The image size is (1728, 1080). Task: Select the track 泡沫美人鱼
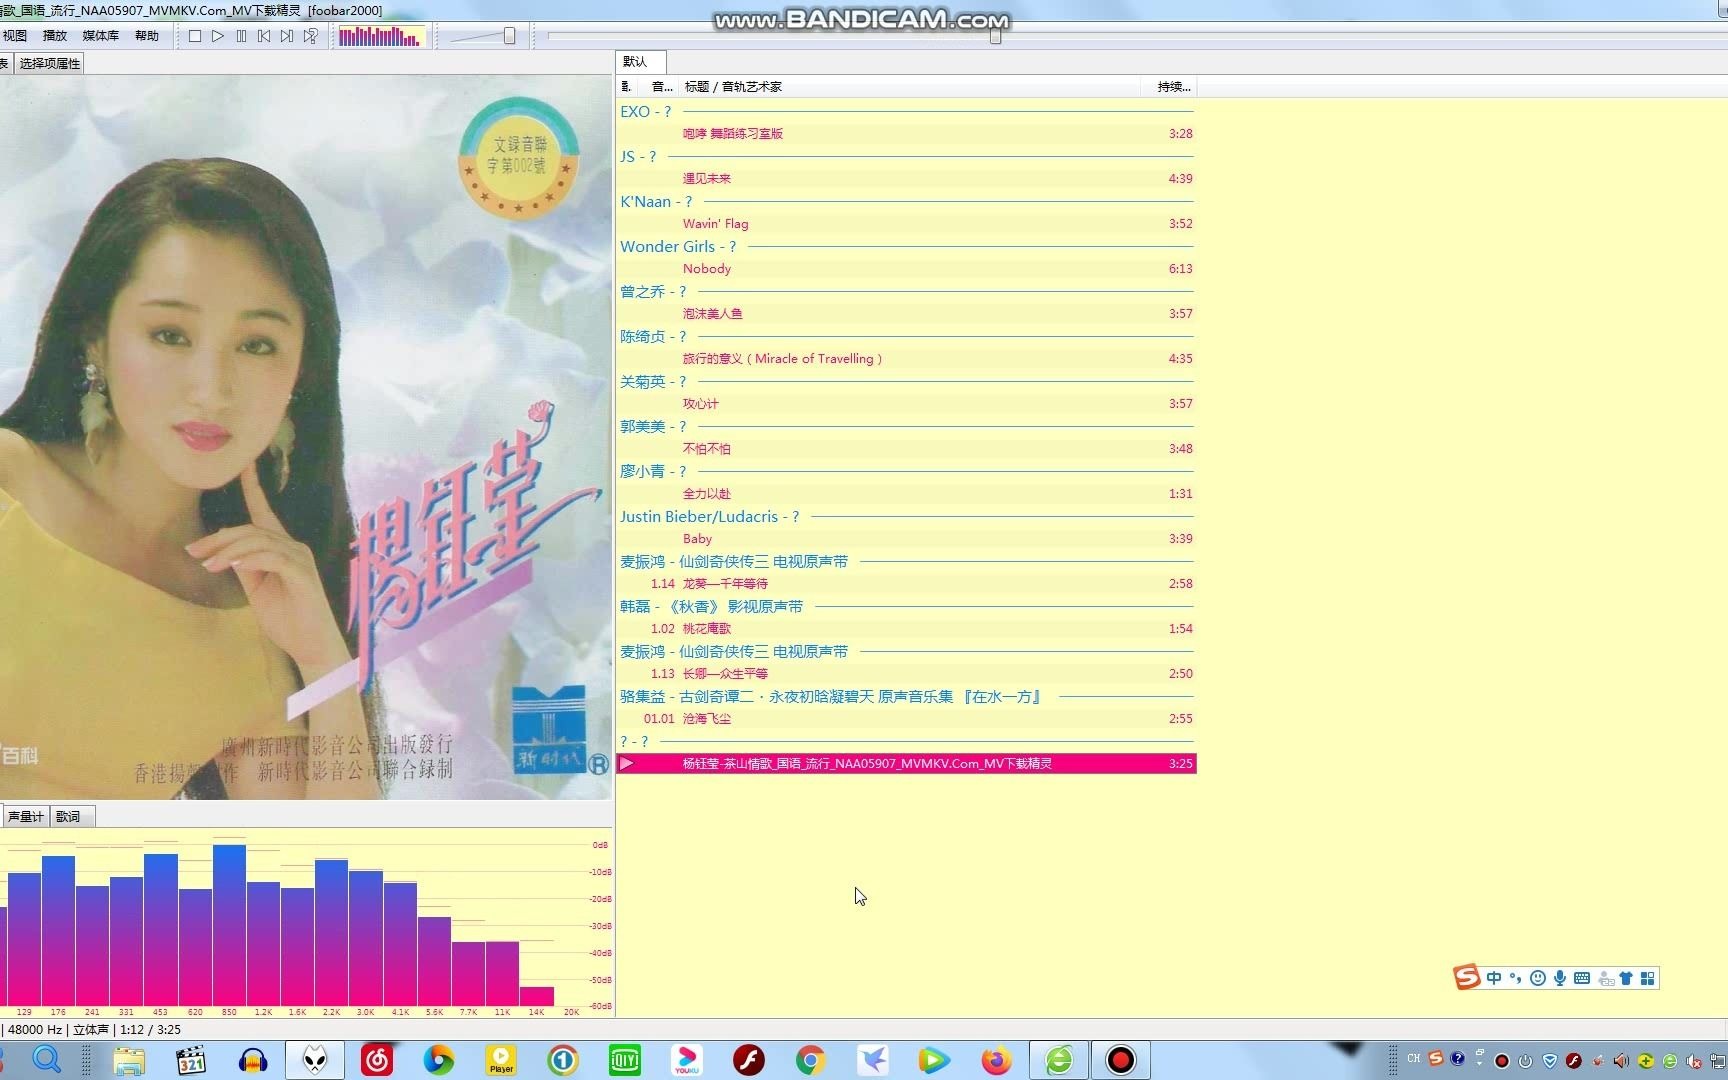pyautogui.click(x=906, y=313)
